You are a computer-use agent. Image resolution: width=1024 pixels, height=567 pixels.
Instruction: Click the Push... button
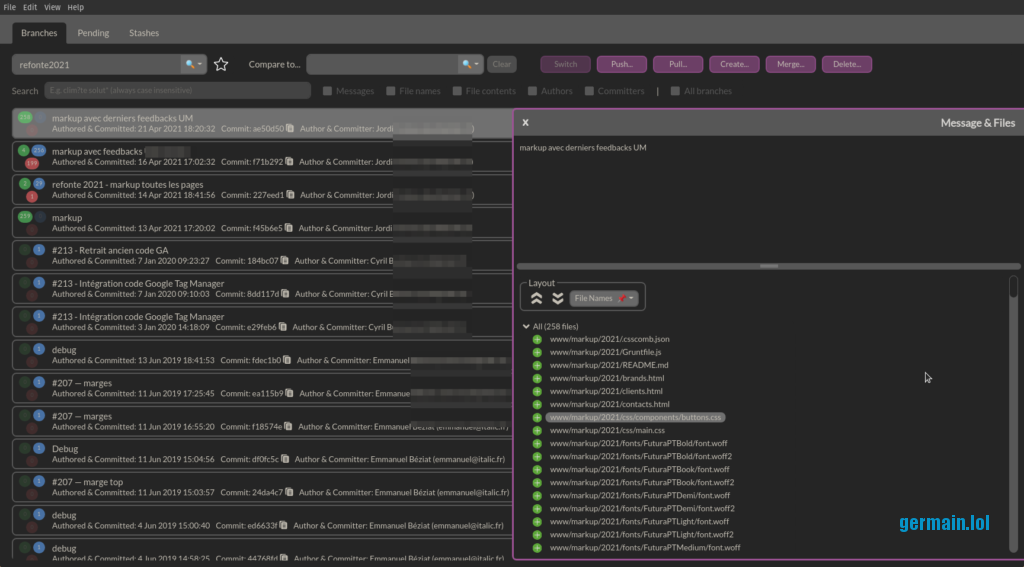point(621,64)
